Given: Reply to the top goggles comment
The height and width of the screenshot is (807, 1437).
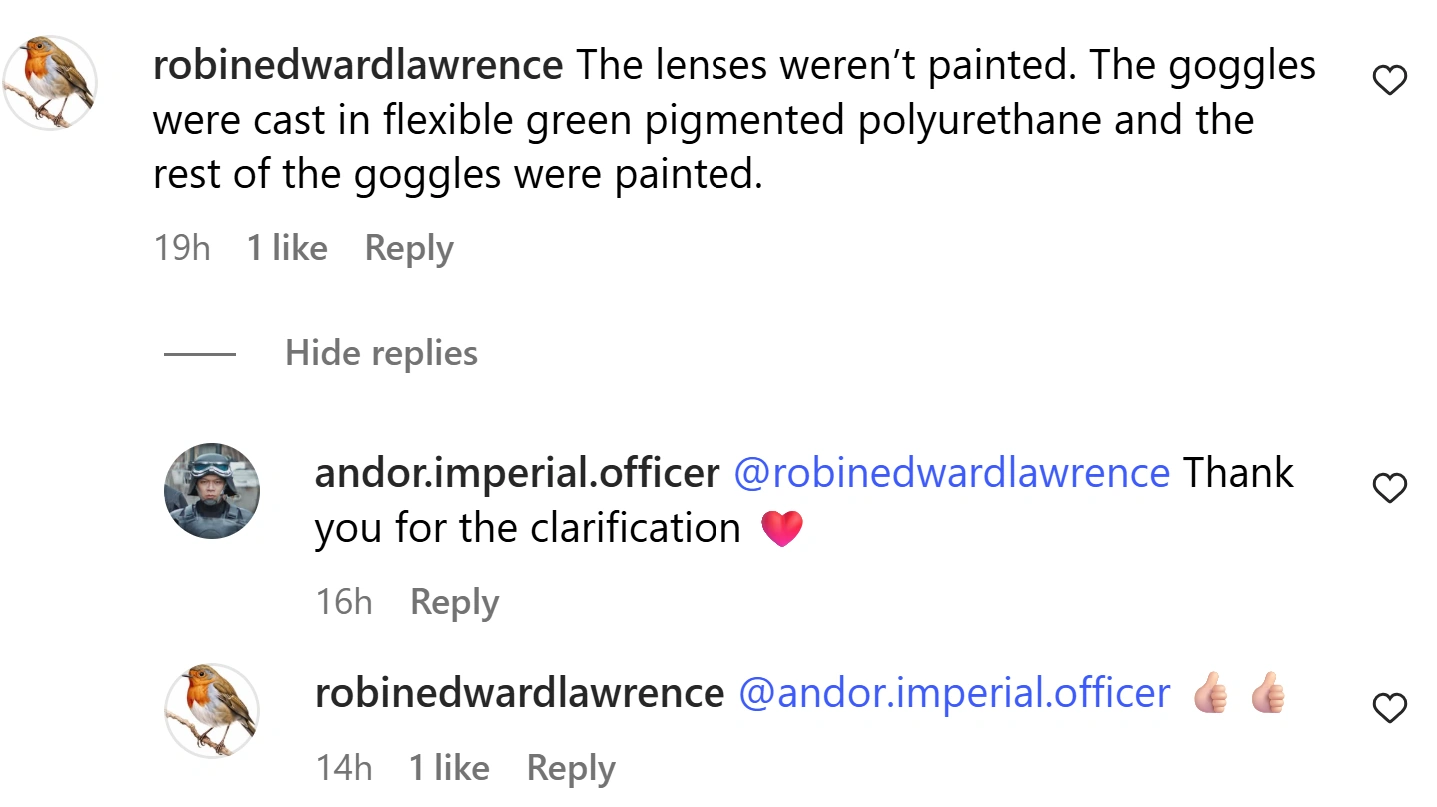Looking at the screenshot, I should (409, 248).
